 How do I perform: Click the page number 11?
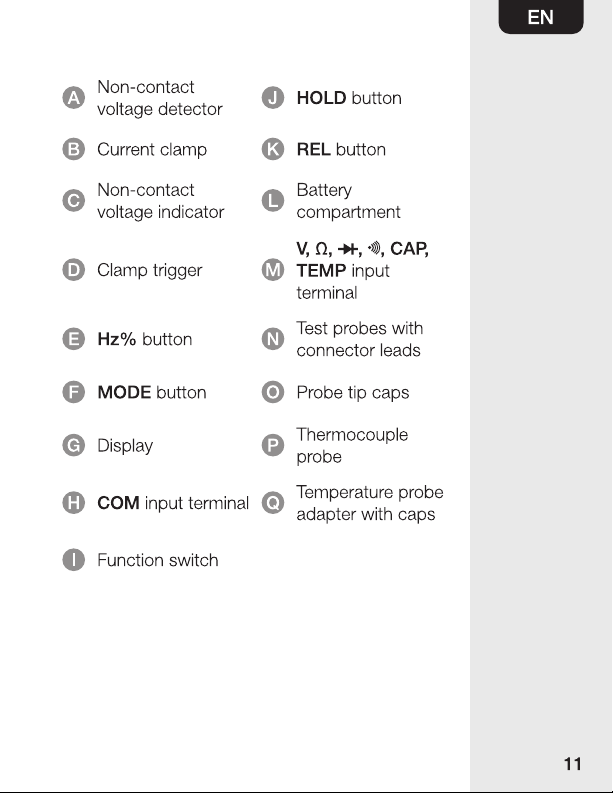(573, 764)
